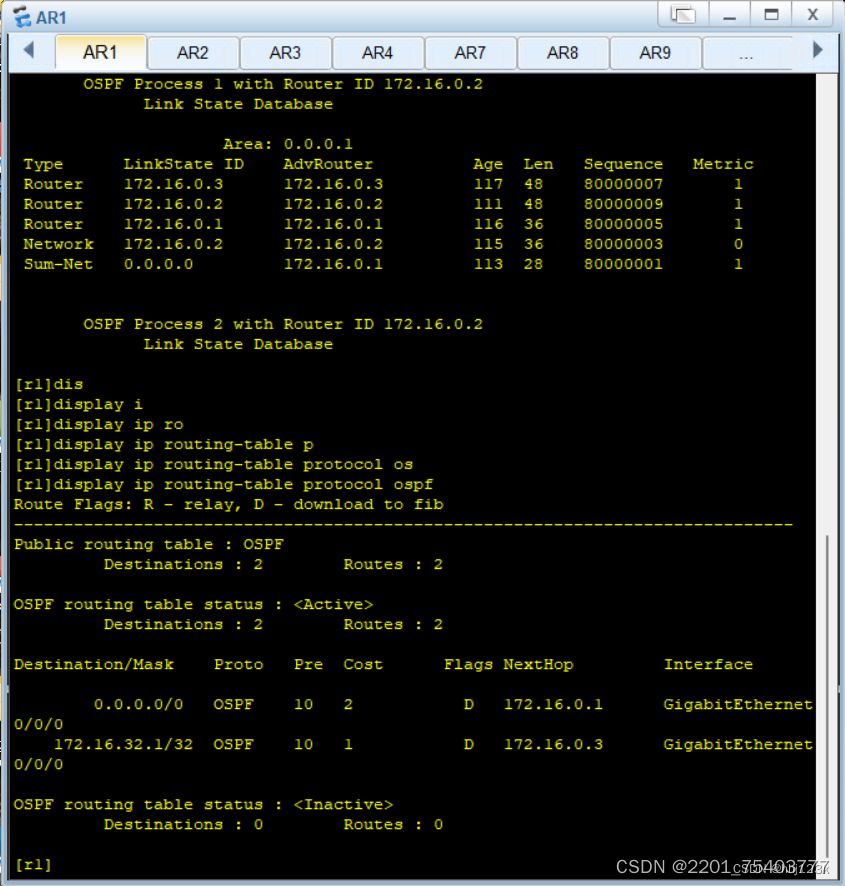Switch to the AR3 tab

tap(285, 53)
